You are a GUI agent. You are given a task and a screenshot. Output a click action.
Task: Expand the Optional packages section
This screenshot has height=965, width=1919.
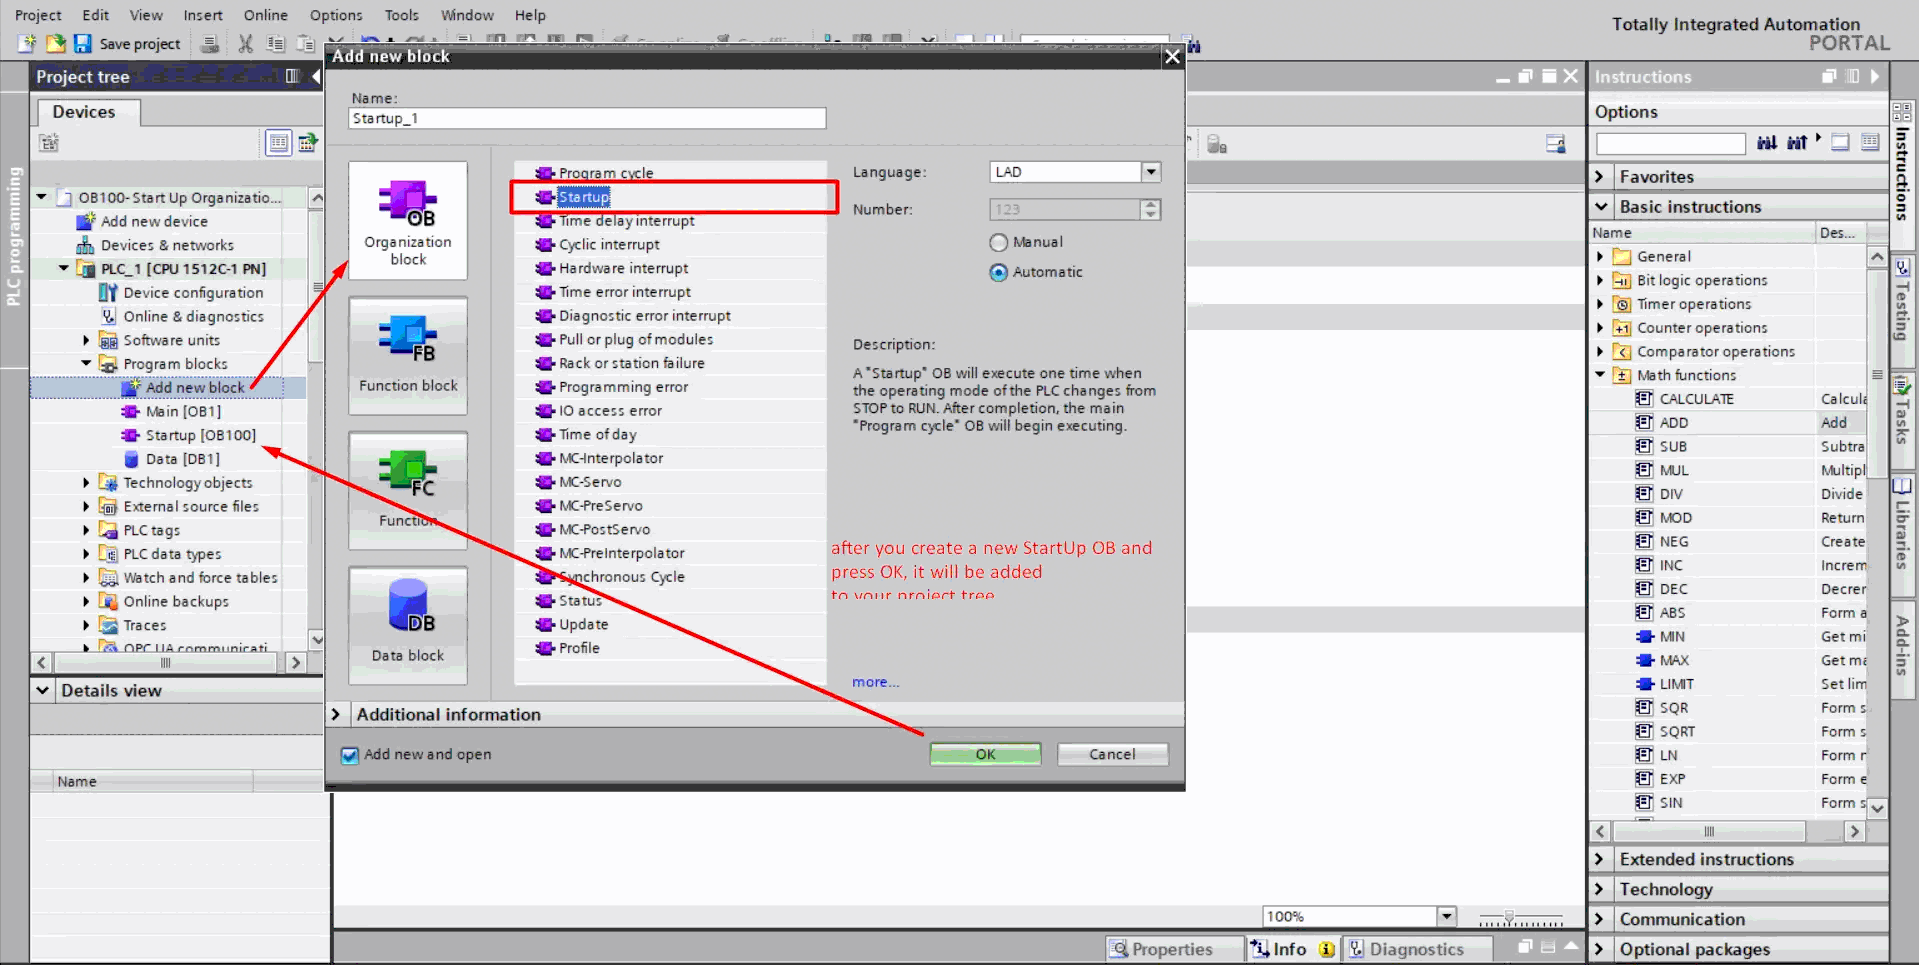click(x=1600, y=949)
